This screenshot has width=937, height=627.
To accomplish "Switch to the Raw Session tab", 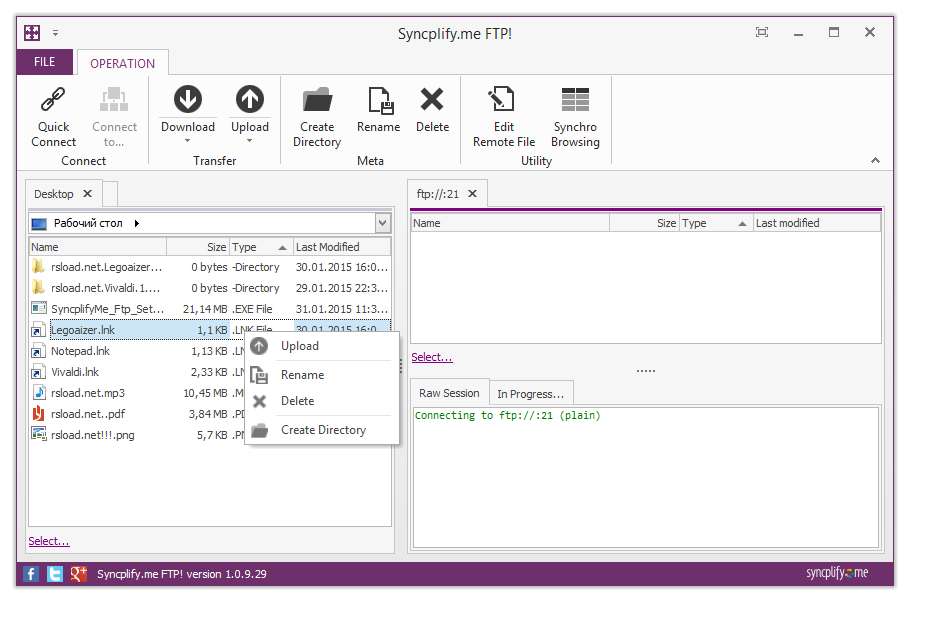I will (x=449, y=393).
